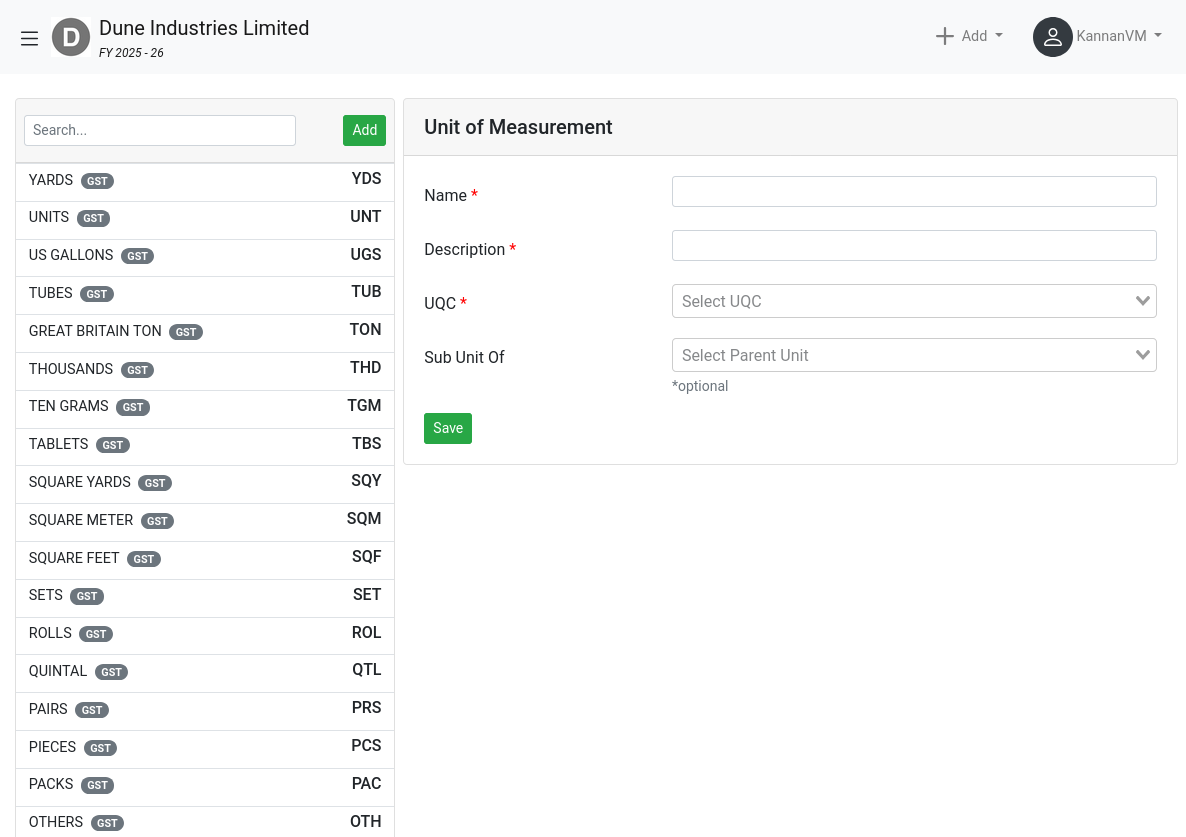Save the unit of measurement
Screen dimensions: 1186x837
(x=448, y=428)
